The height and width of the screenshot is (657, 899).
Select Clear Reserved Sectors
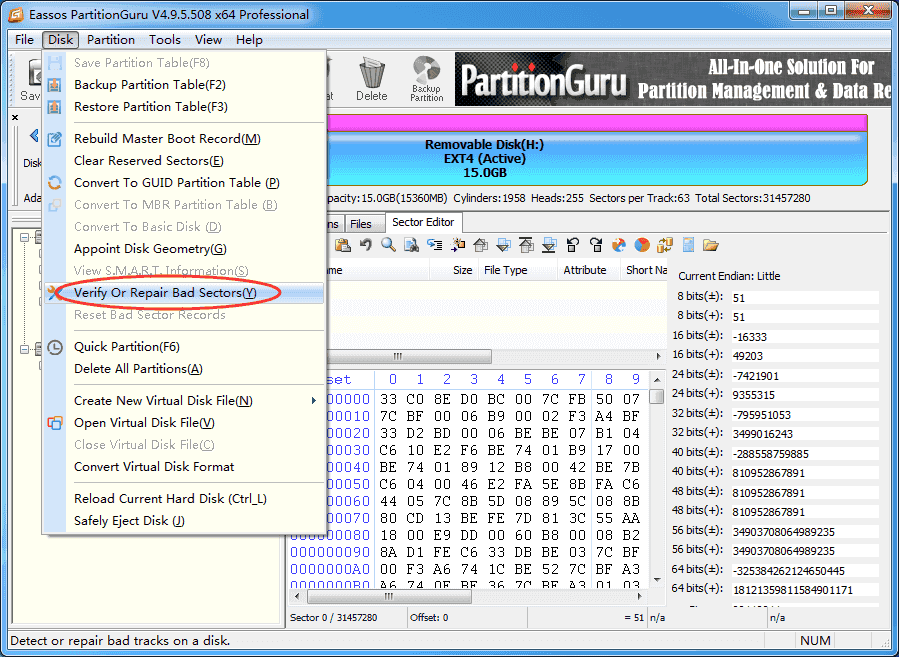click(x=184, y=161)
